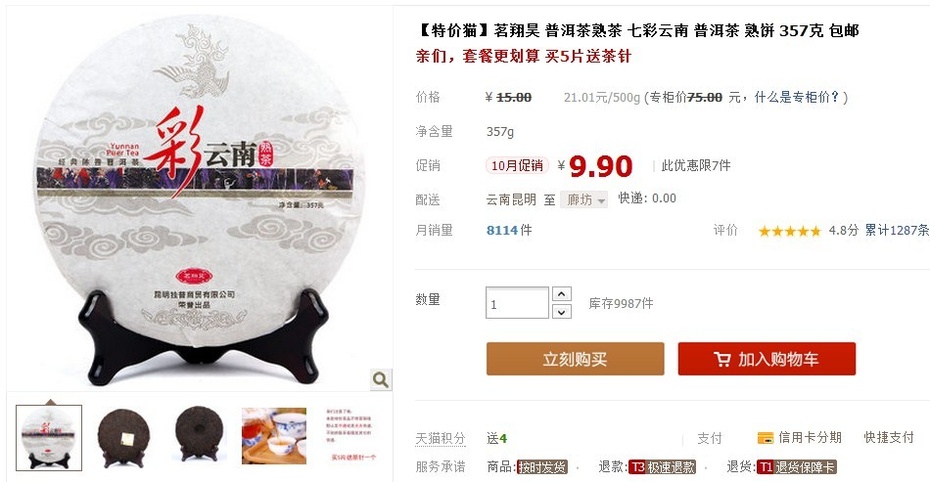Screen dimensions: 930x482
Task: Click the five-star rating icons
Action: [x=789, y=231]
